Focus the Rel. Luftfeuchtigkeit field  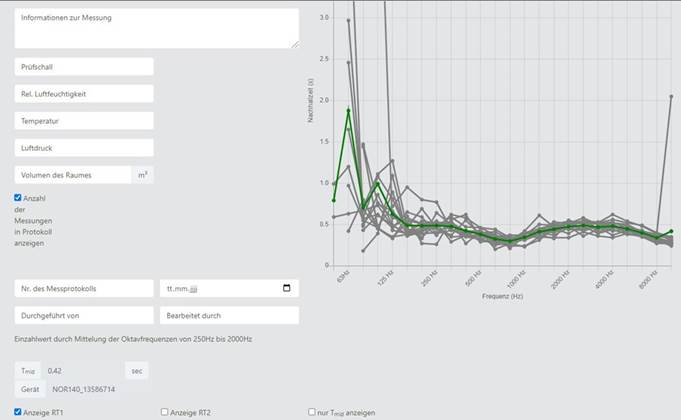[83, 93]
